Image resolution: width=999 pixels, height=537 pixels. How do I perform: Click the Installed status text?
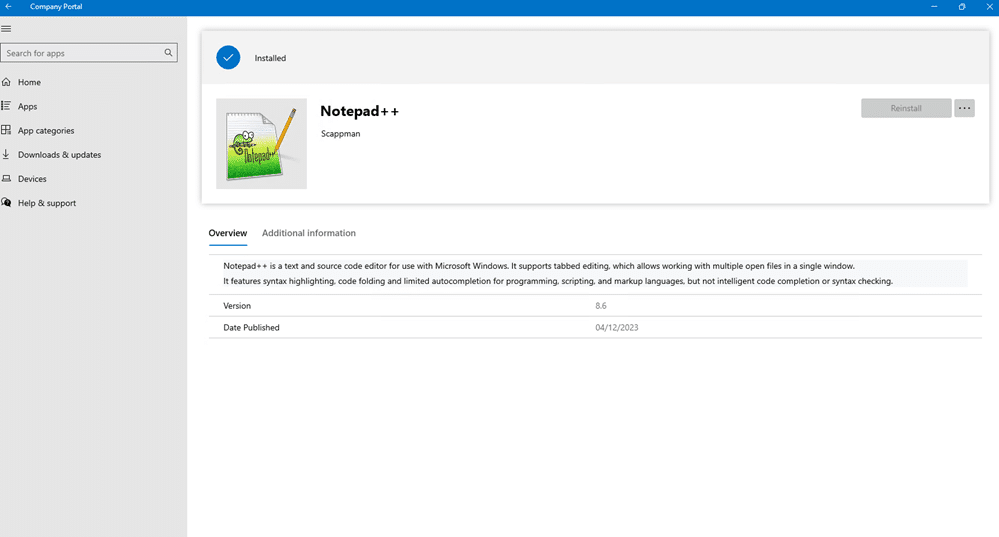tap(270, 58)
